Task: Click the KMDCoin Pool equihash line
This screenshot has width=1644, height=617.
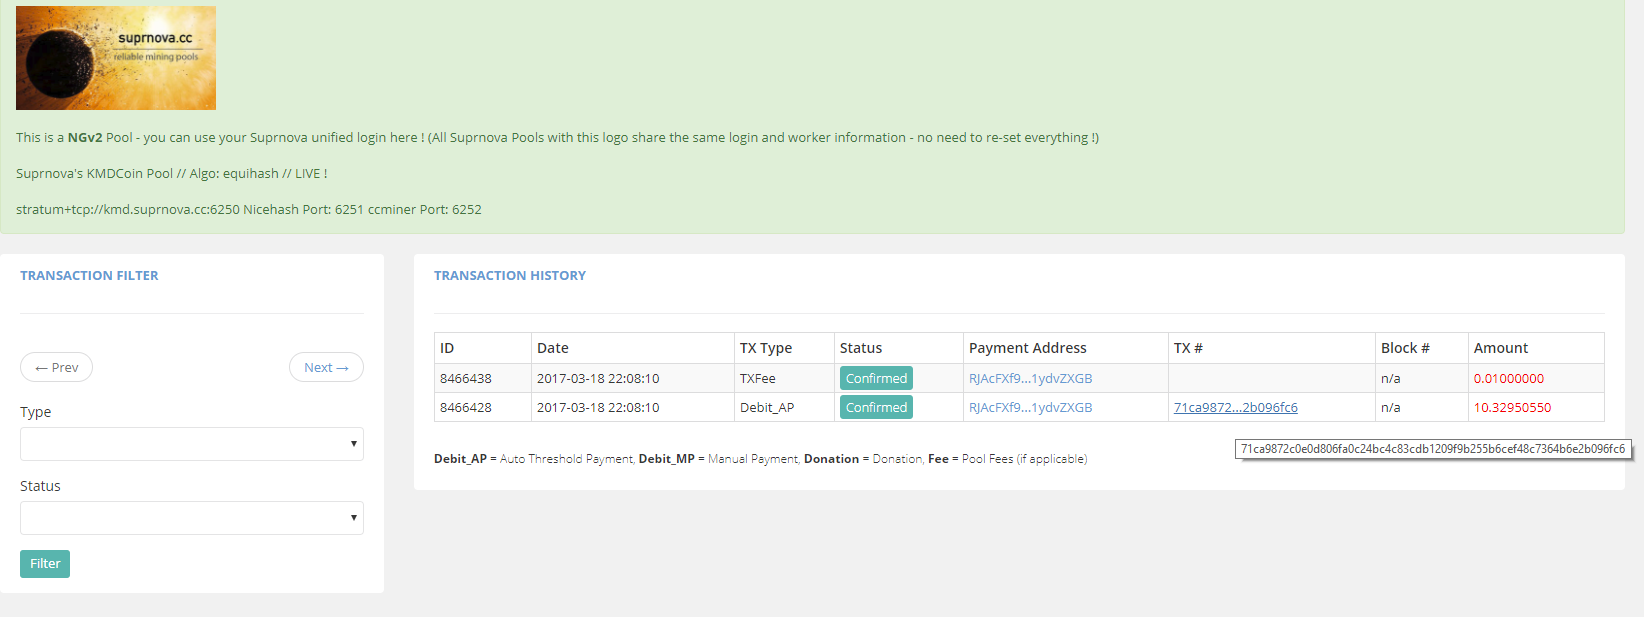Action: pyautogui.click(x=172, y=174)
